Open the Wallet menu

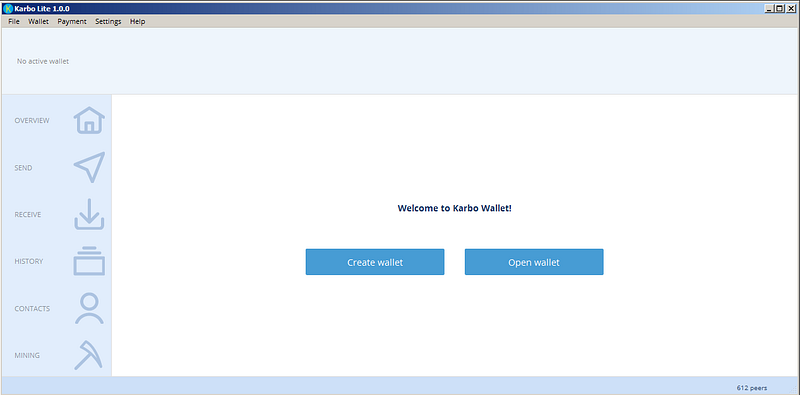tap(38, 21)
